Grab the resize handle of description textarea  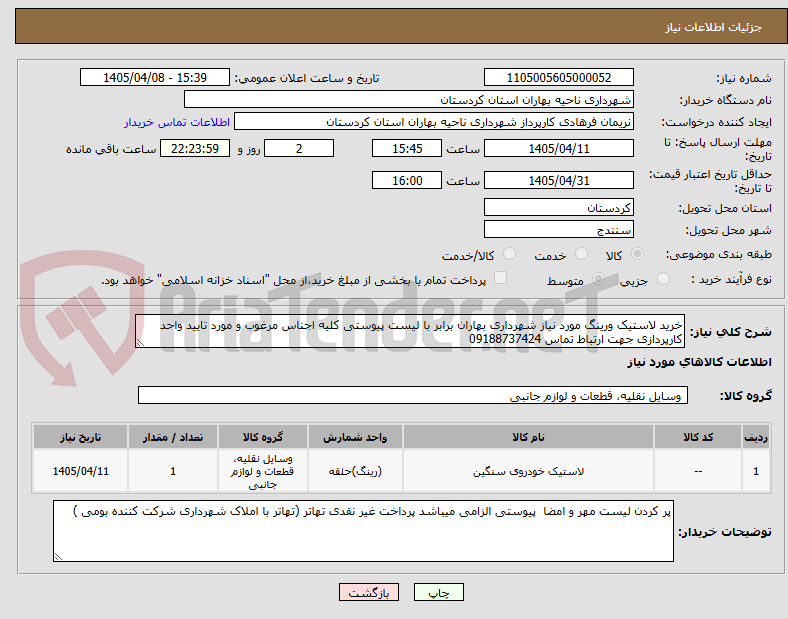pyautogui.click(x=140, y=342)
